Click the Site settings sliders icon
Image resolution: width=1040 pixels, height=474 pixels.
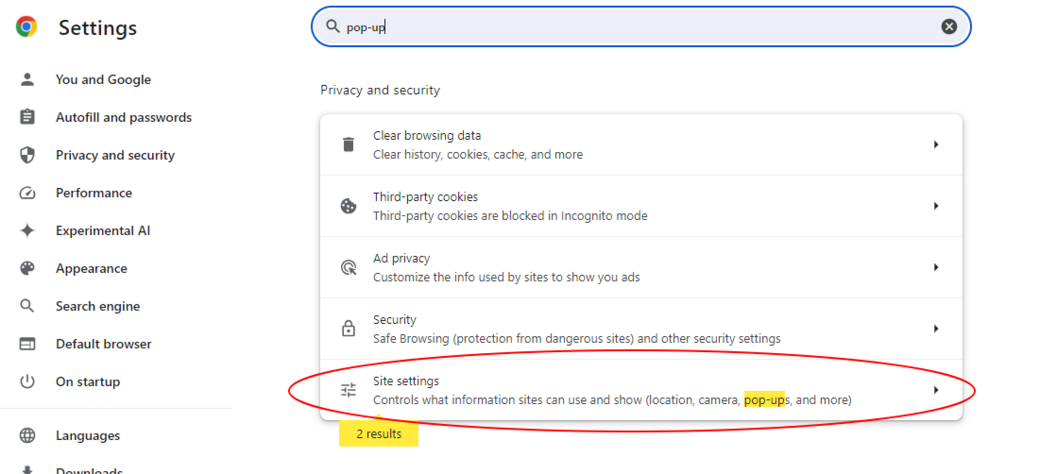(x=348, y=390)
